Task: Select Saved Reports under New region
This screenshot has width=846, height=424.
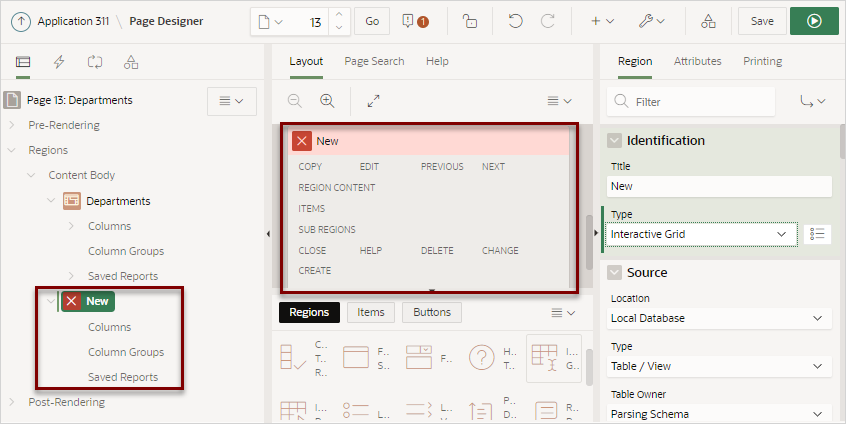Action: (123, 377)
